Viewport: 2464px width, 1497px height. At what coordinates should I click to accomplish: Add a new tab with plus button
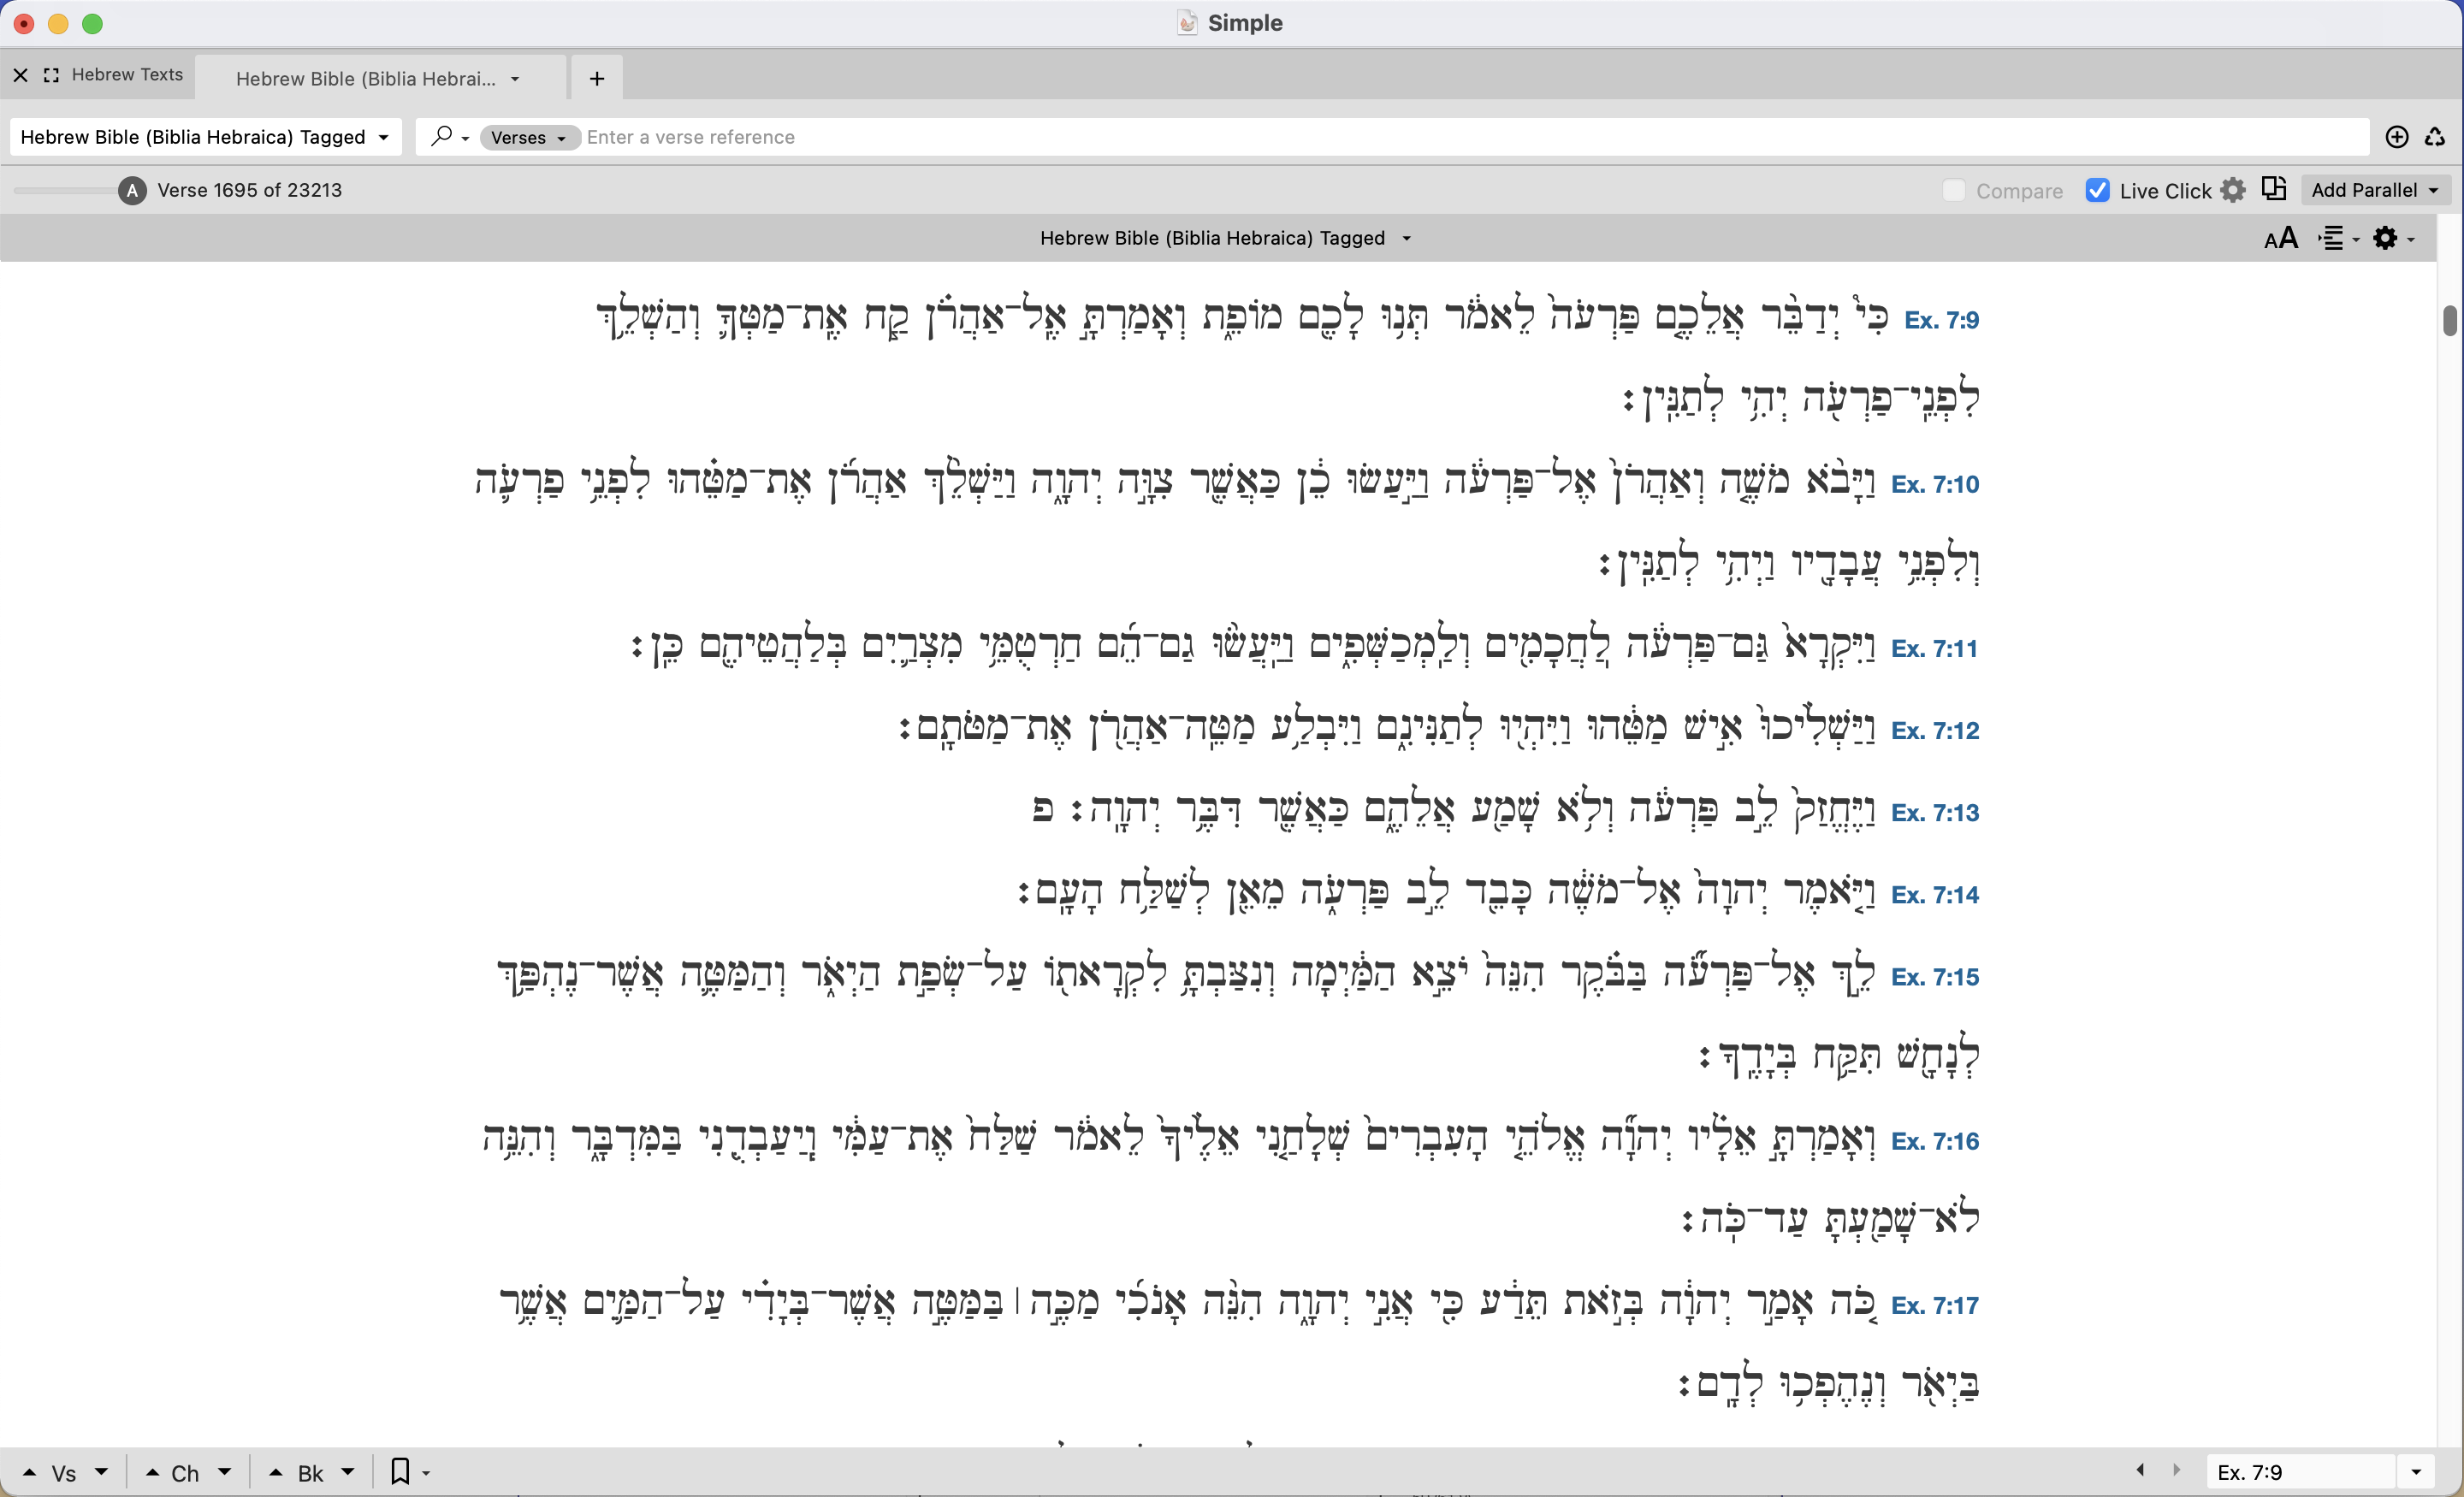[x=597, y=79]
